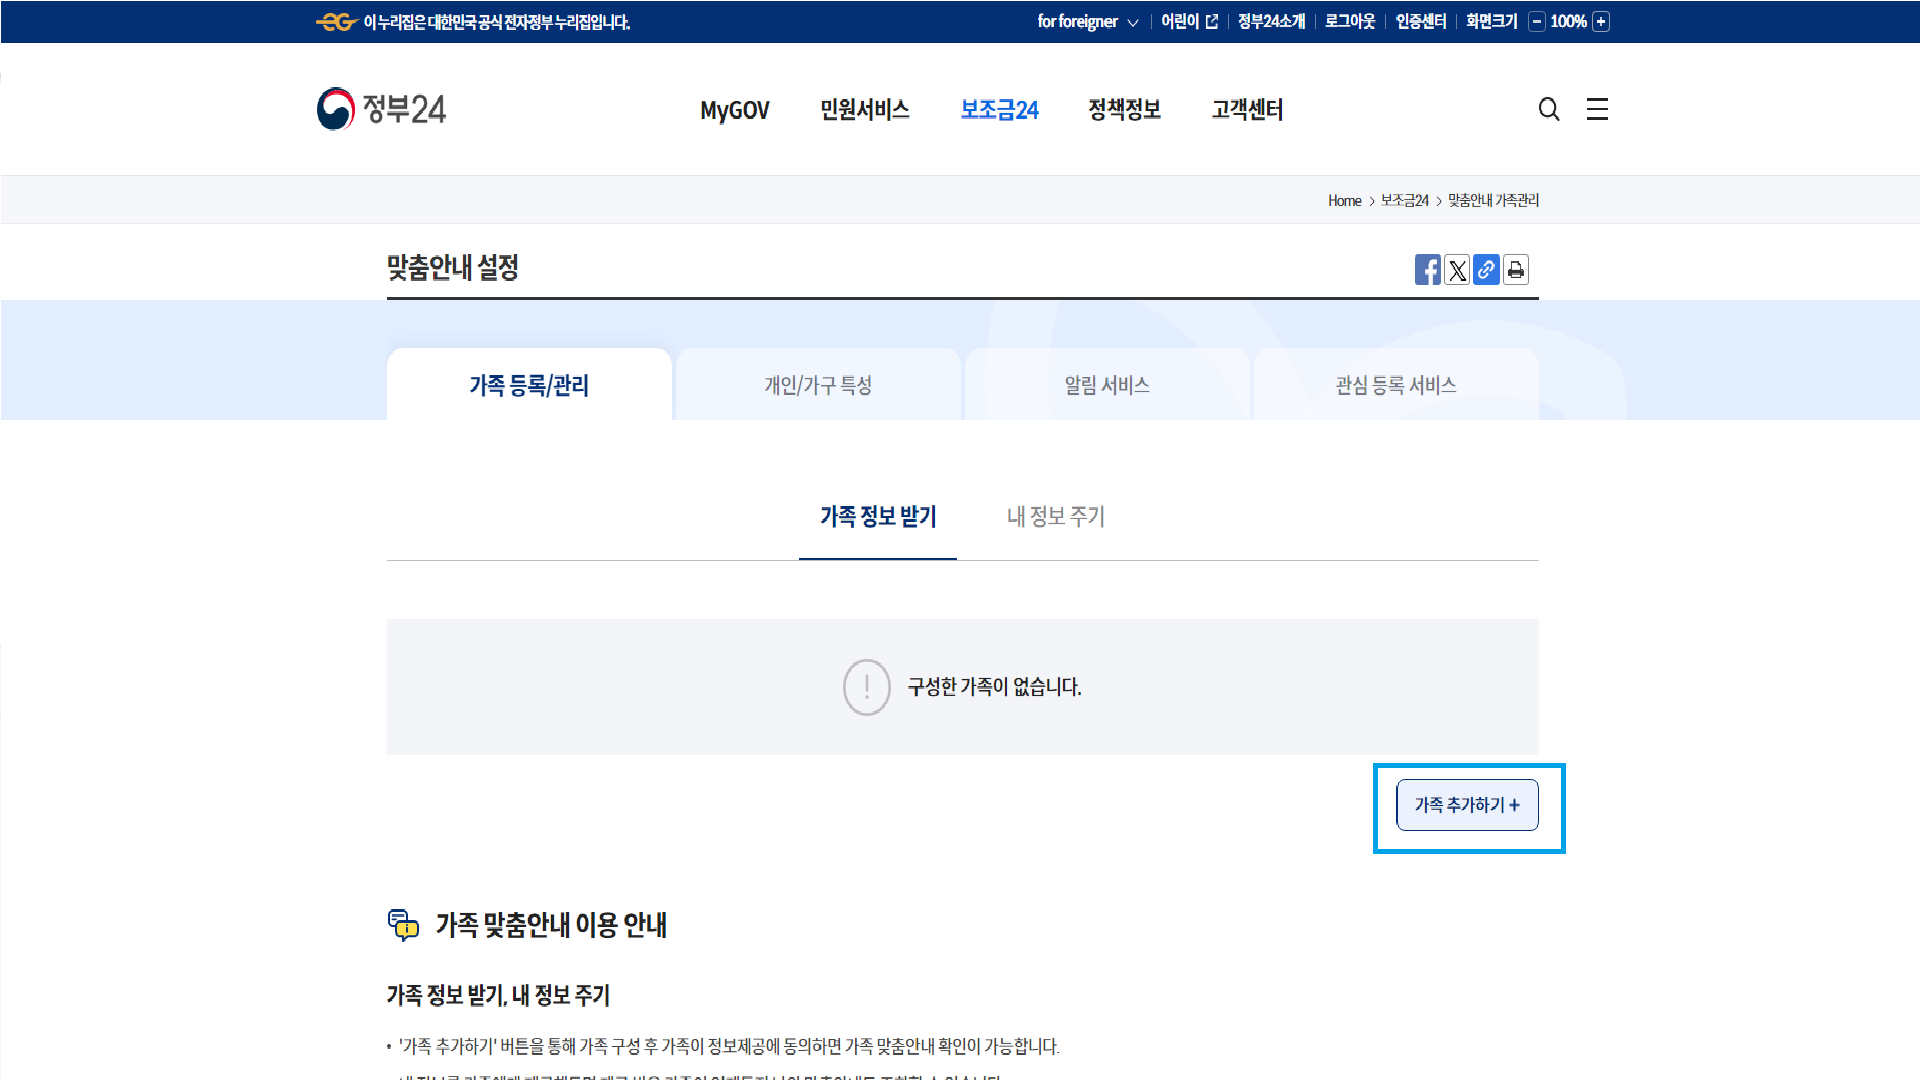The width and height of the screenshot is (1920, 1080).
Task: Open the 민원서비스 menu
Action: (x=864, y=110)
